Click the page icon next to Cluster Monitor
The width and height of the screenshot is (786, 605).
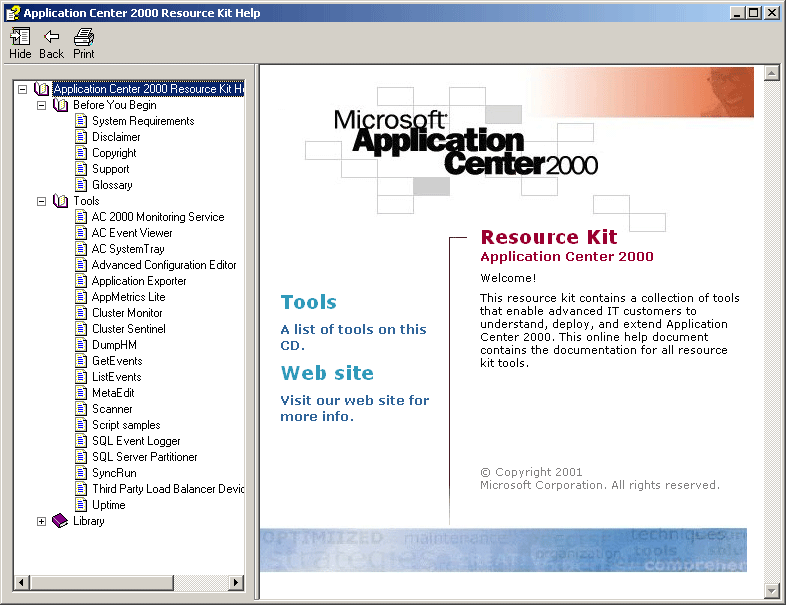coord(81,313)
